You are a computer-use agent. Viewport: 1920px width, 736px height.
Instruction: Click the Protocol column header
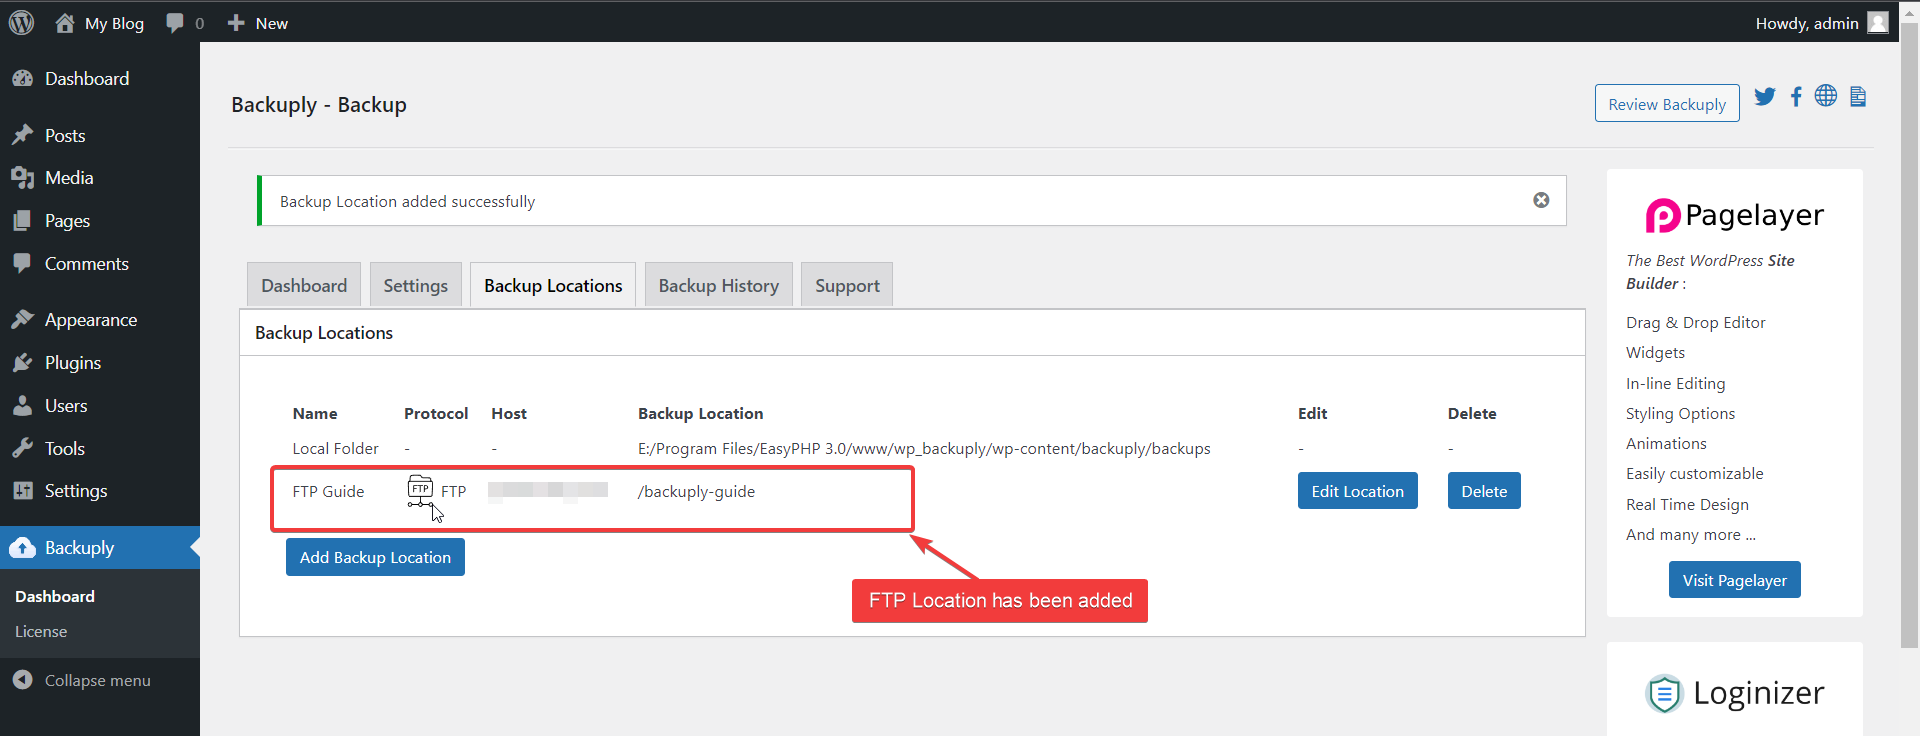(436, 413)
